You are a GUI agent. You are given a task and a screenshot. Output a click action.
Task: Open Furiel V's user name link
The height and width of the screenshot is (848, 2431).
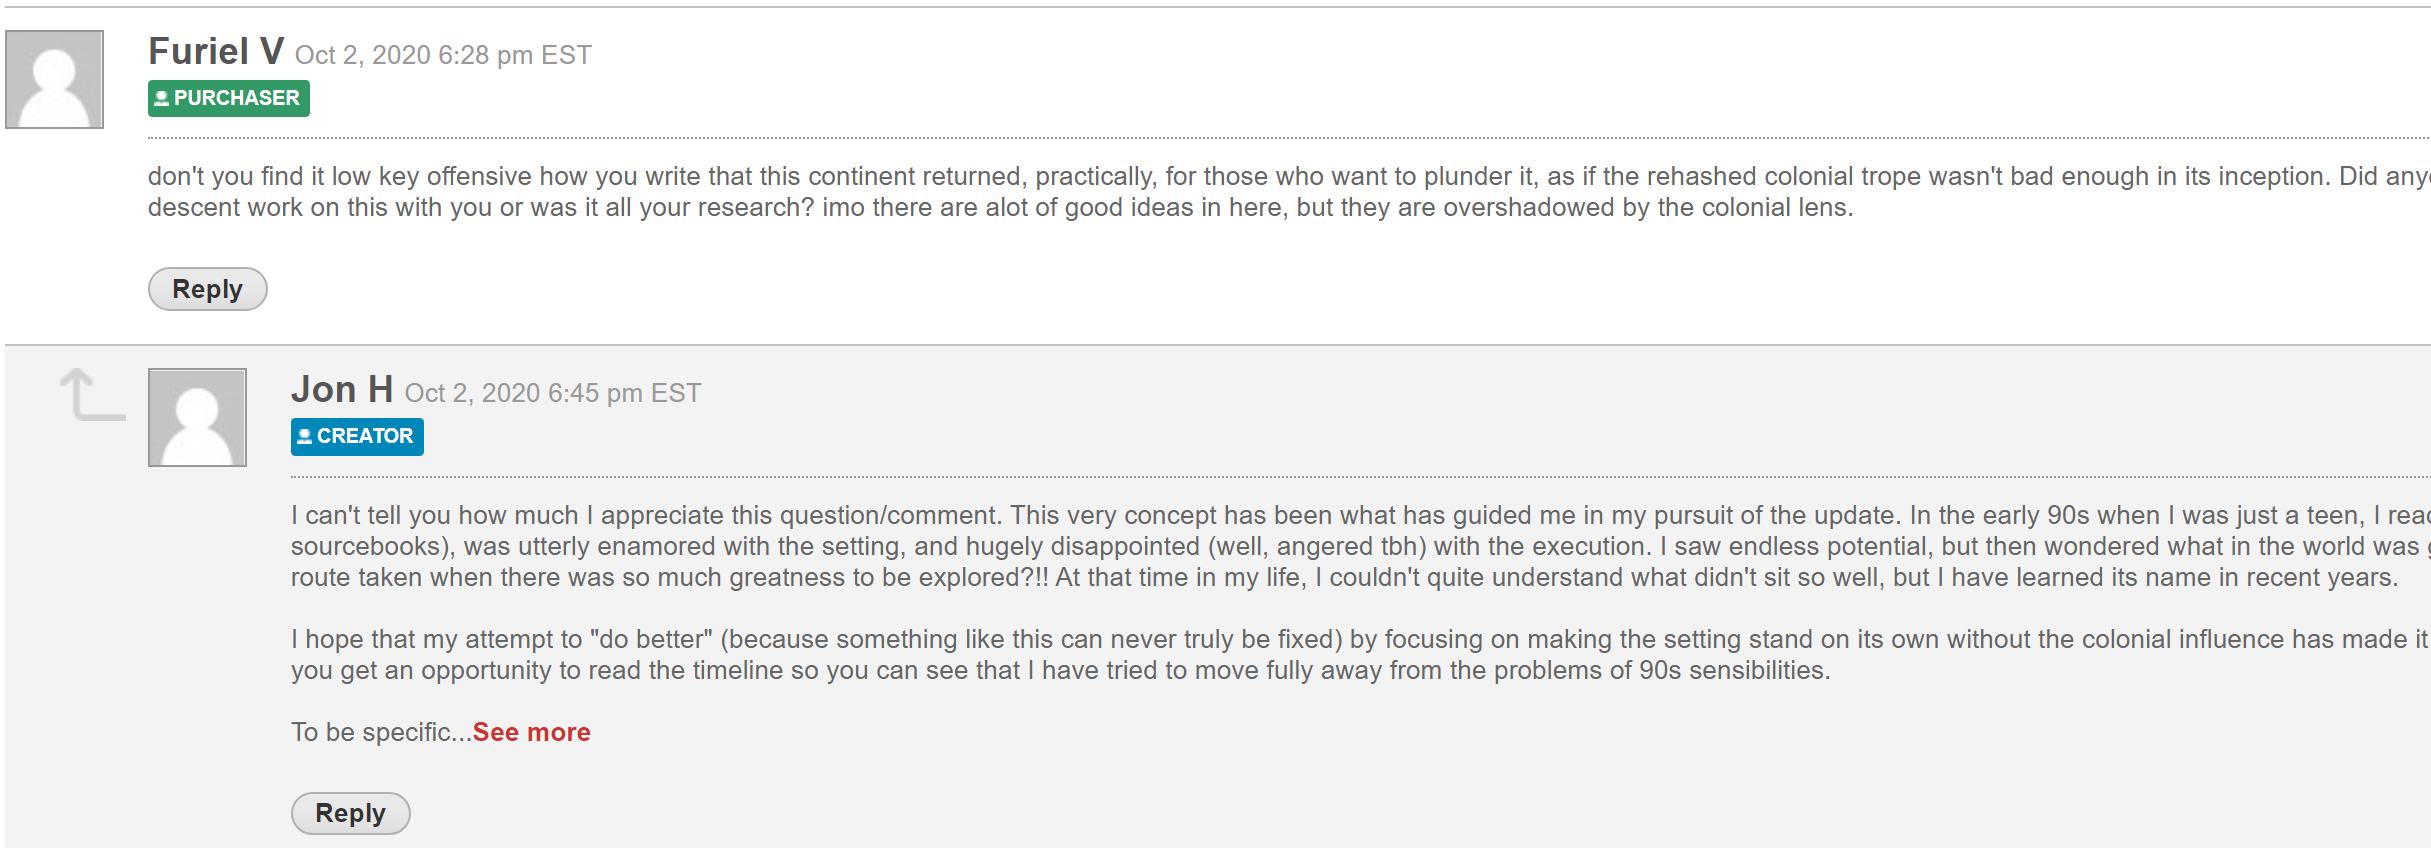click(x=216, y=52)
